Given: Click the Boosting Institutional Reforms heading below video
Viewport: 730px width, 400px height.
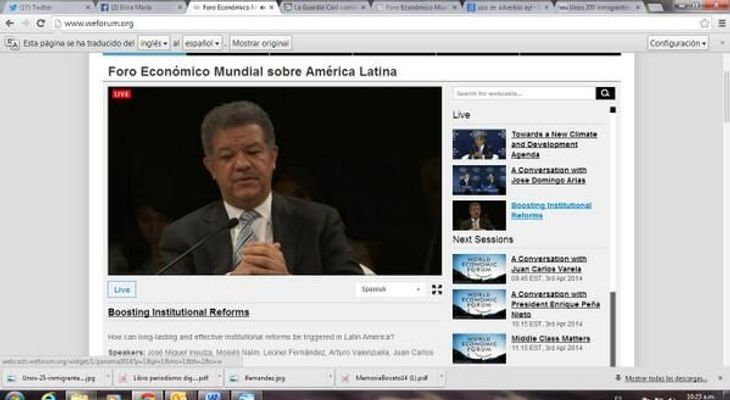Looking at the screenshot, I should [x=178, y=312].
